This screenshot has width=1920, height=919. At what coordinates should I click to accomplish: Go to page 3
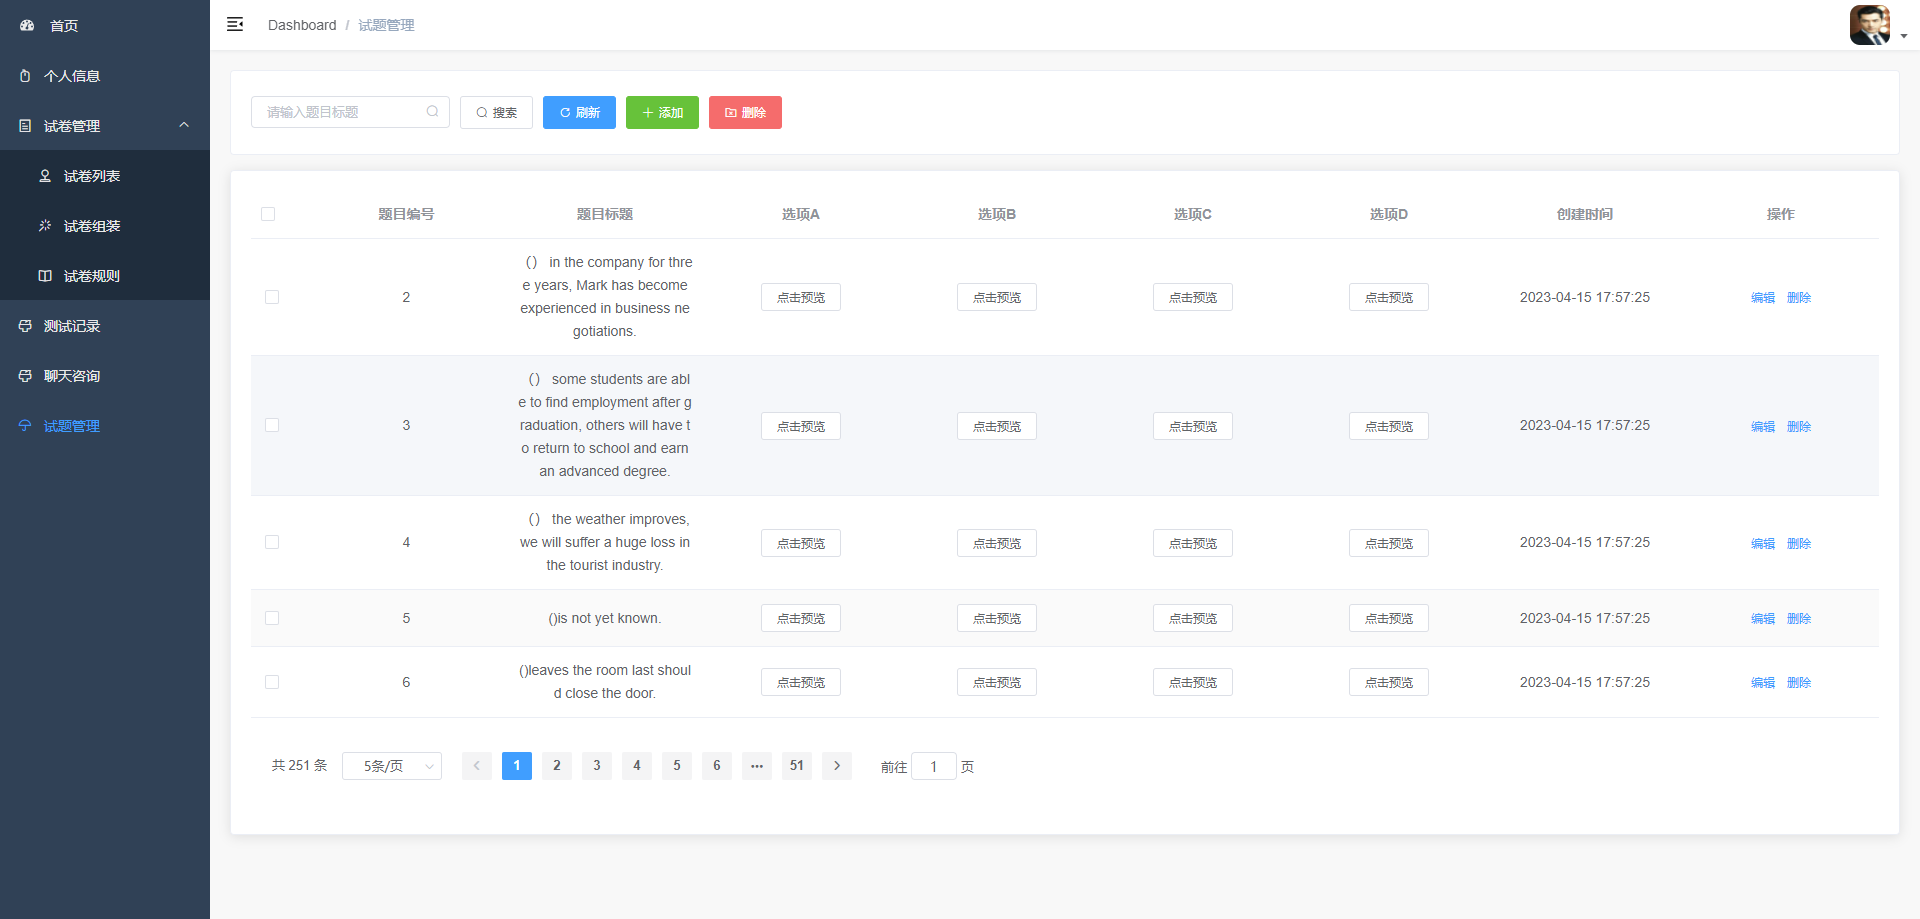click(597, 766)
